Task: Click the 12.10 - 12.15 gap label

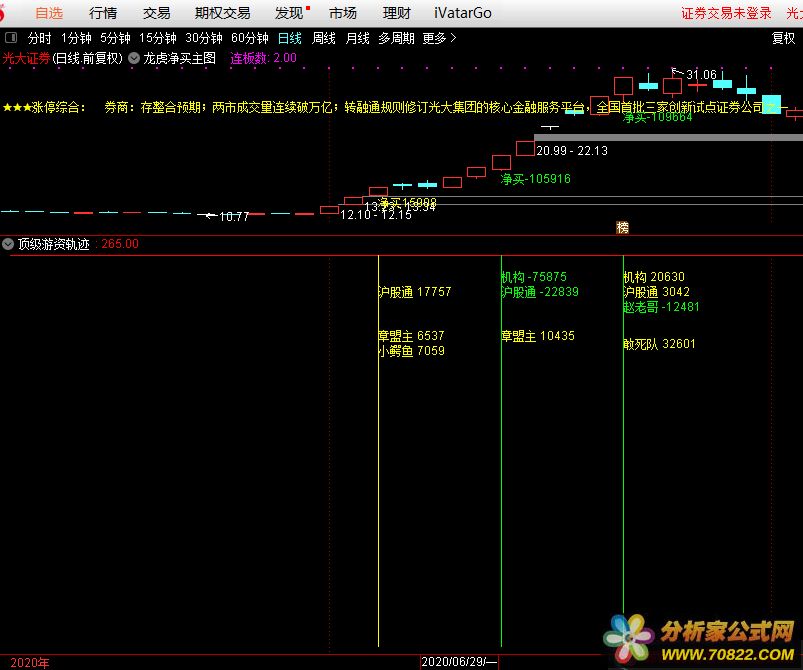Action: click(376, 215)
